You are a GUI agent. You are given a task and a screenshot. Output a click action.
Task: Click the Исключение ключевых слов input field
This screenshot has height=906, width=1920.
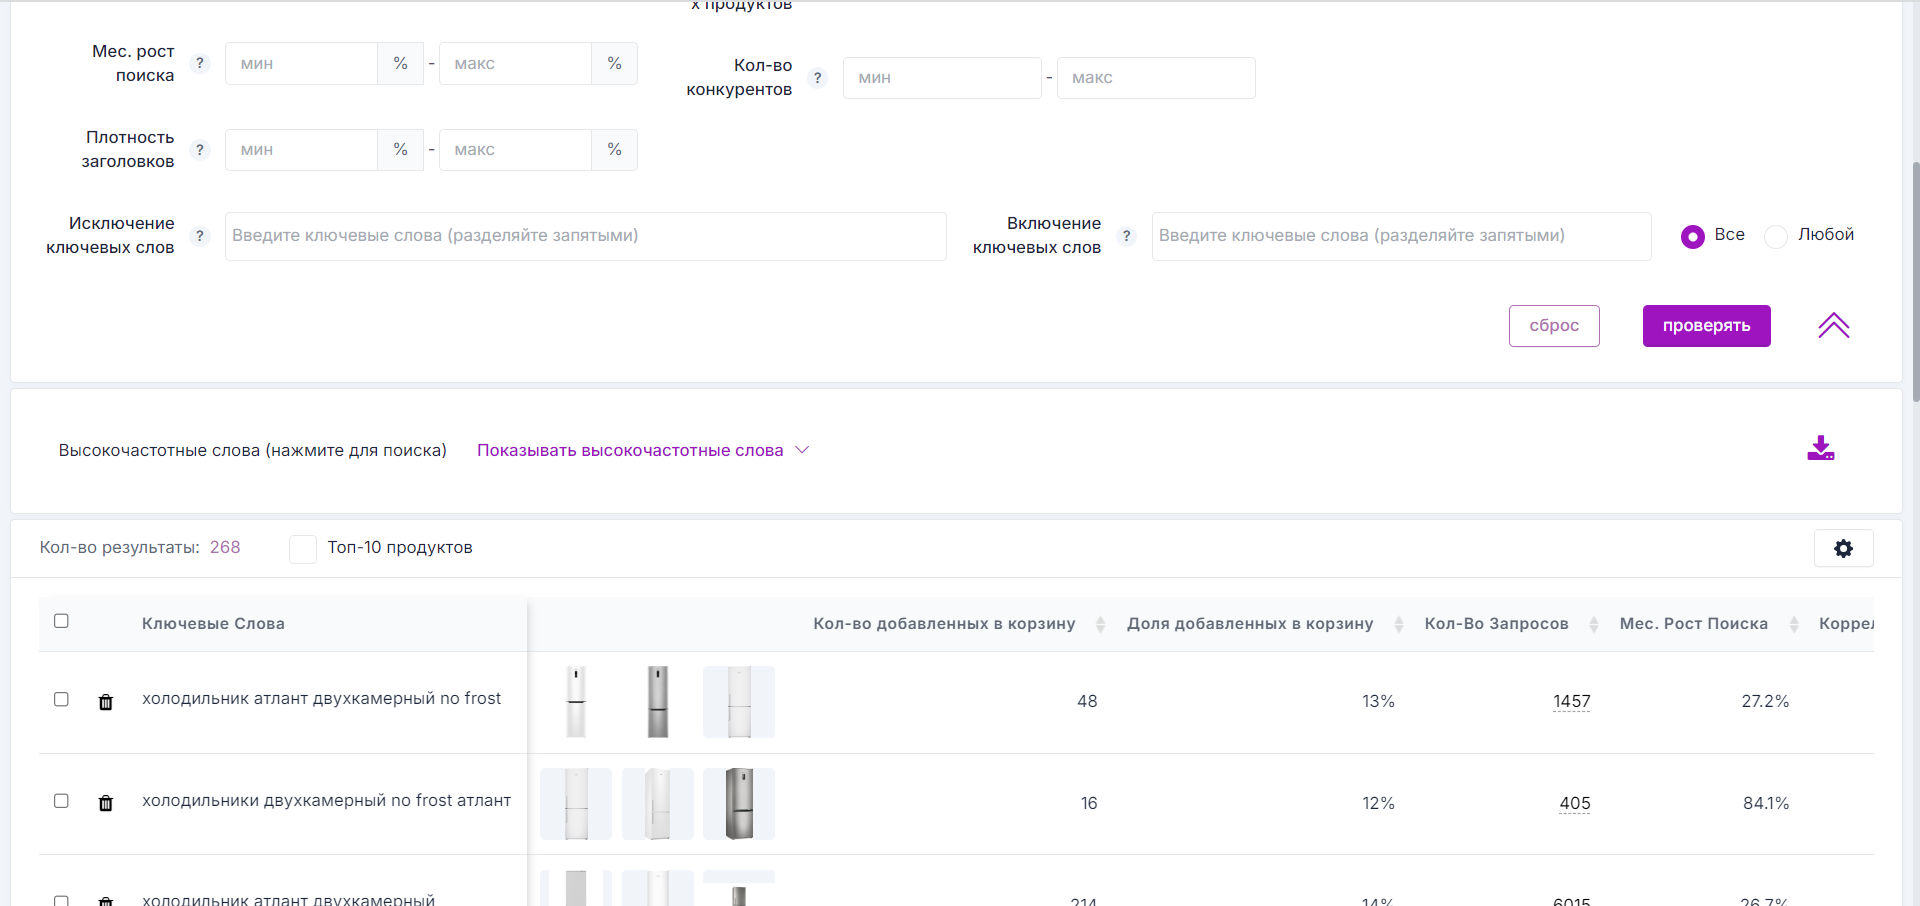point(585,236)
